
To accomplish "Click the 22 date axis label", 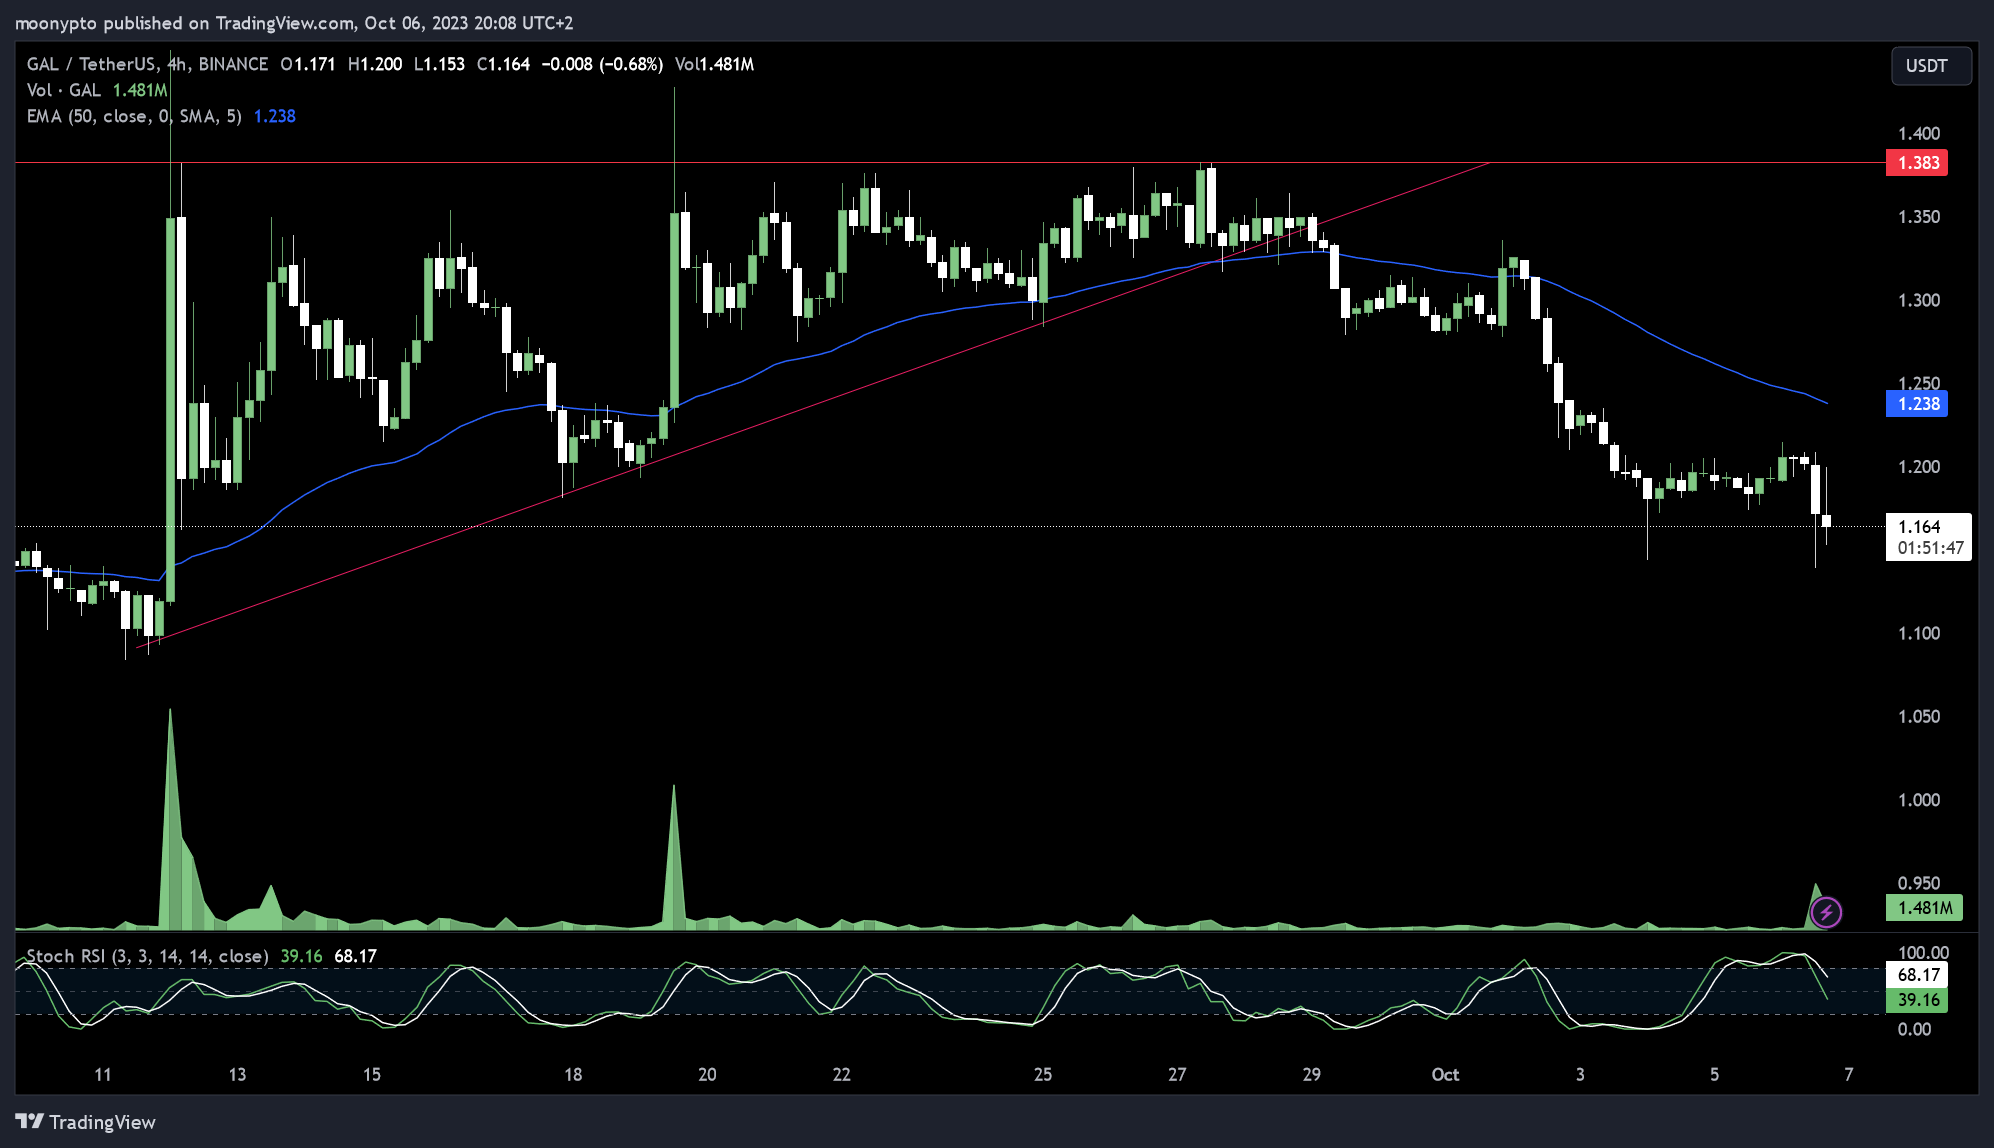I will [842, 1075].
